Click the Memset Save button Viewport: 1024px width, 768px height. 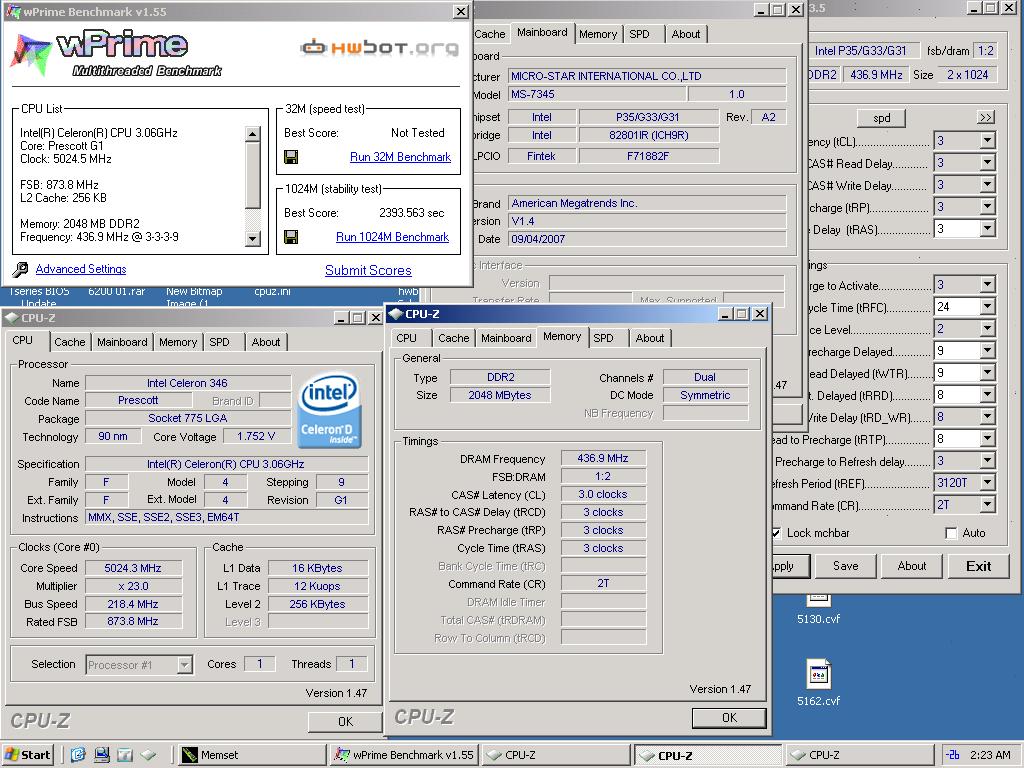tap(846, 566)
